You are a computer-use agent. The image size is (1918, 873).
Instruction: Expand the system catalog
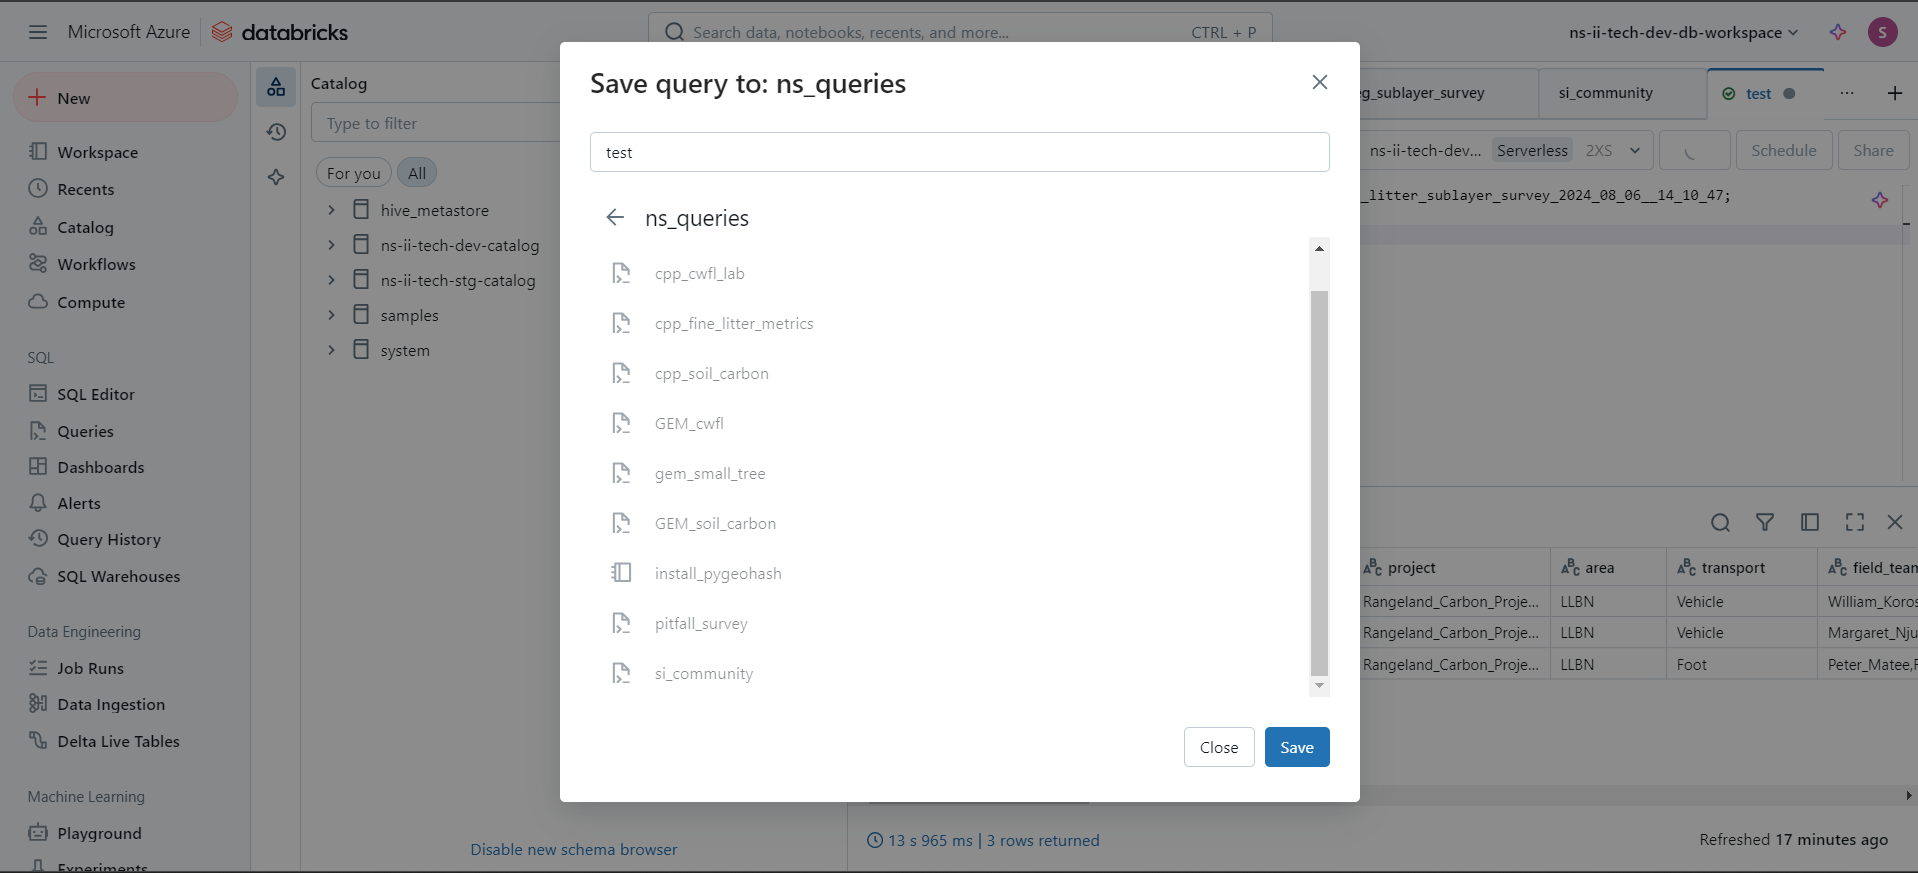pos(331,350)
